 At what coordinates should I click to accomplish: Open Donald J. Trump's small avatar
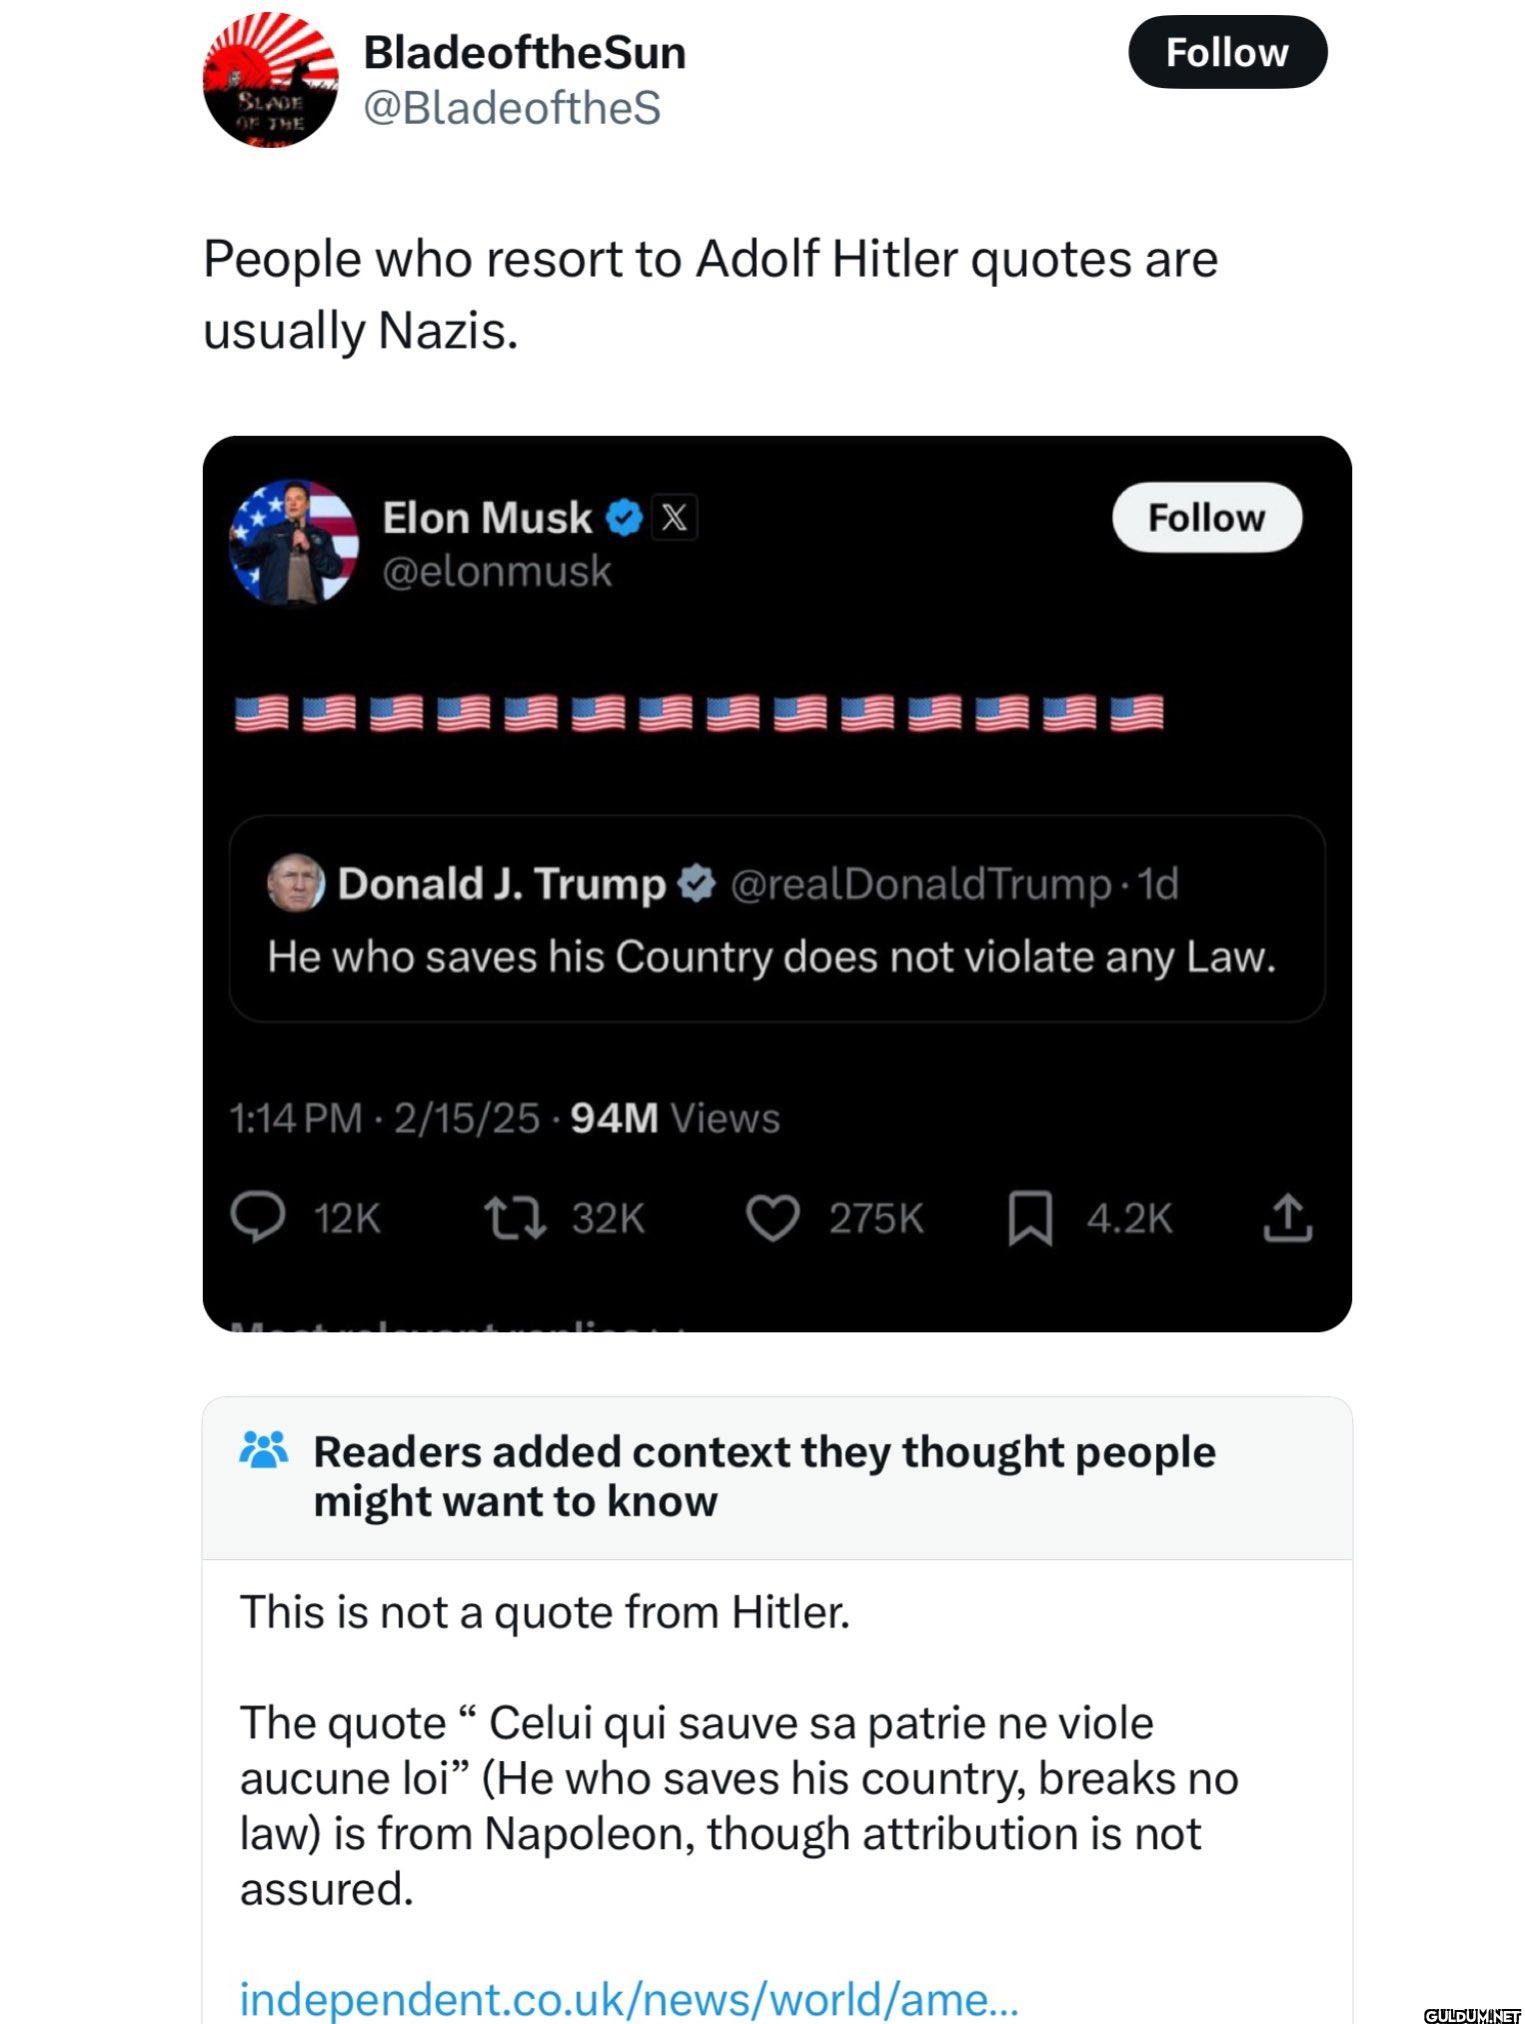tap(296, 883)
